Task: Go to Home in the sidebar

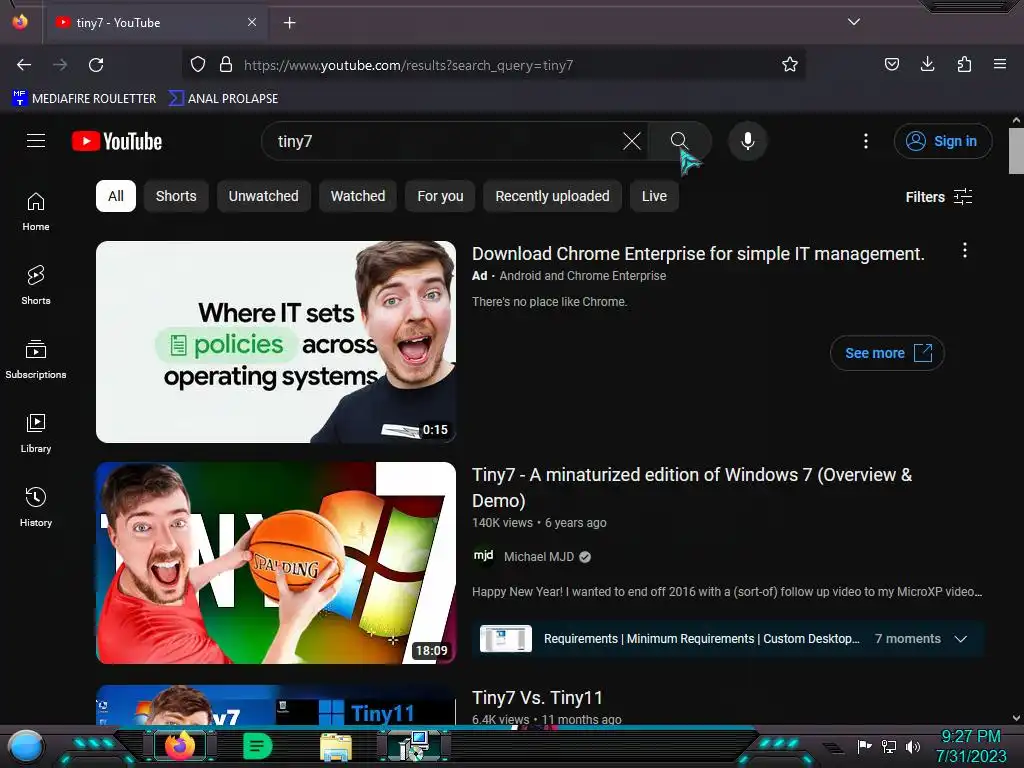Action: pyautogui.click(x=36, y=212)
